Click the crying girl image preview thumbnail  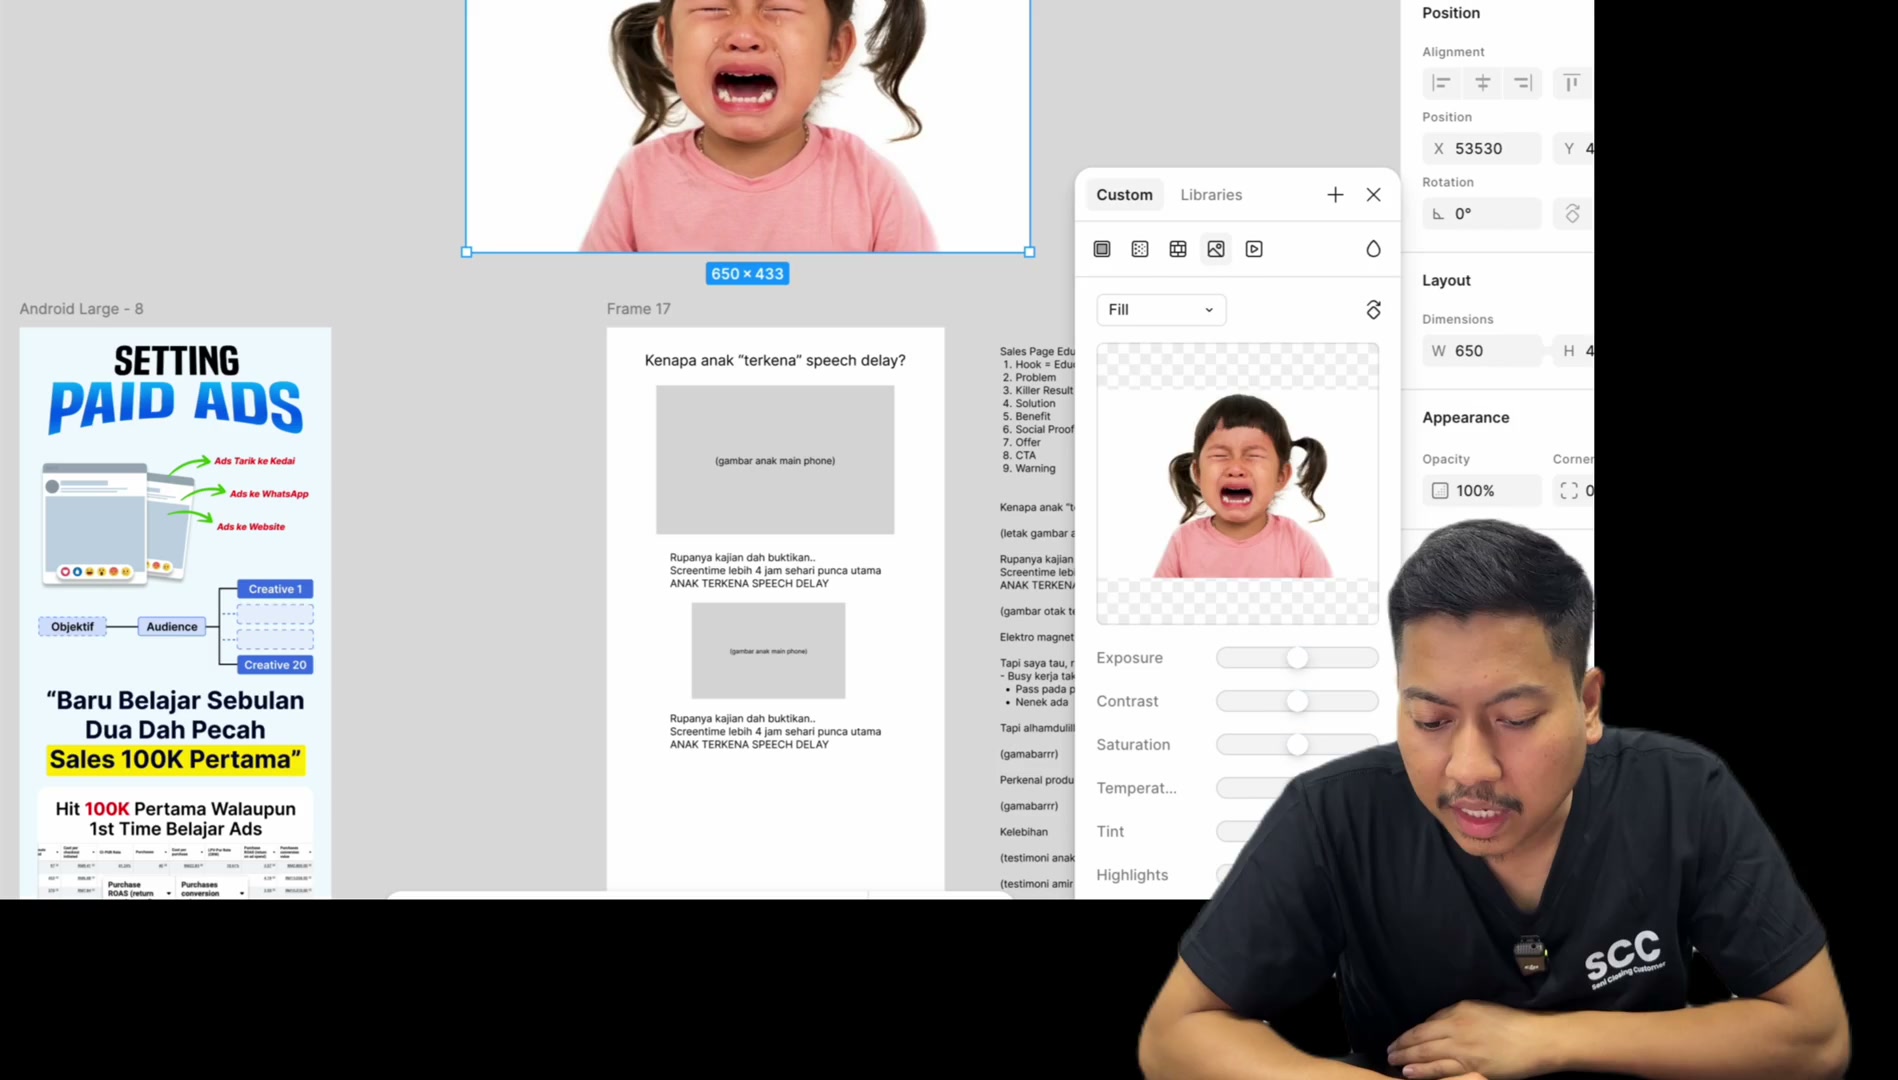coord(1238,484)
